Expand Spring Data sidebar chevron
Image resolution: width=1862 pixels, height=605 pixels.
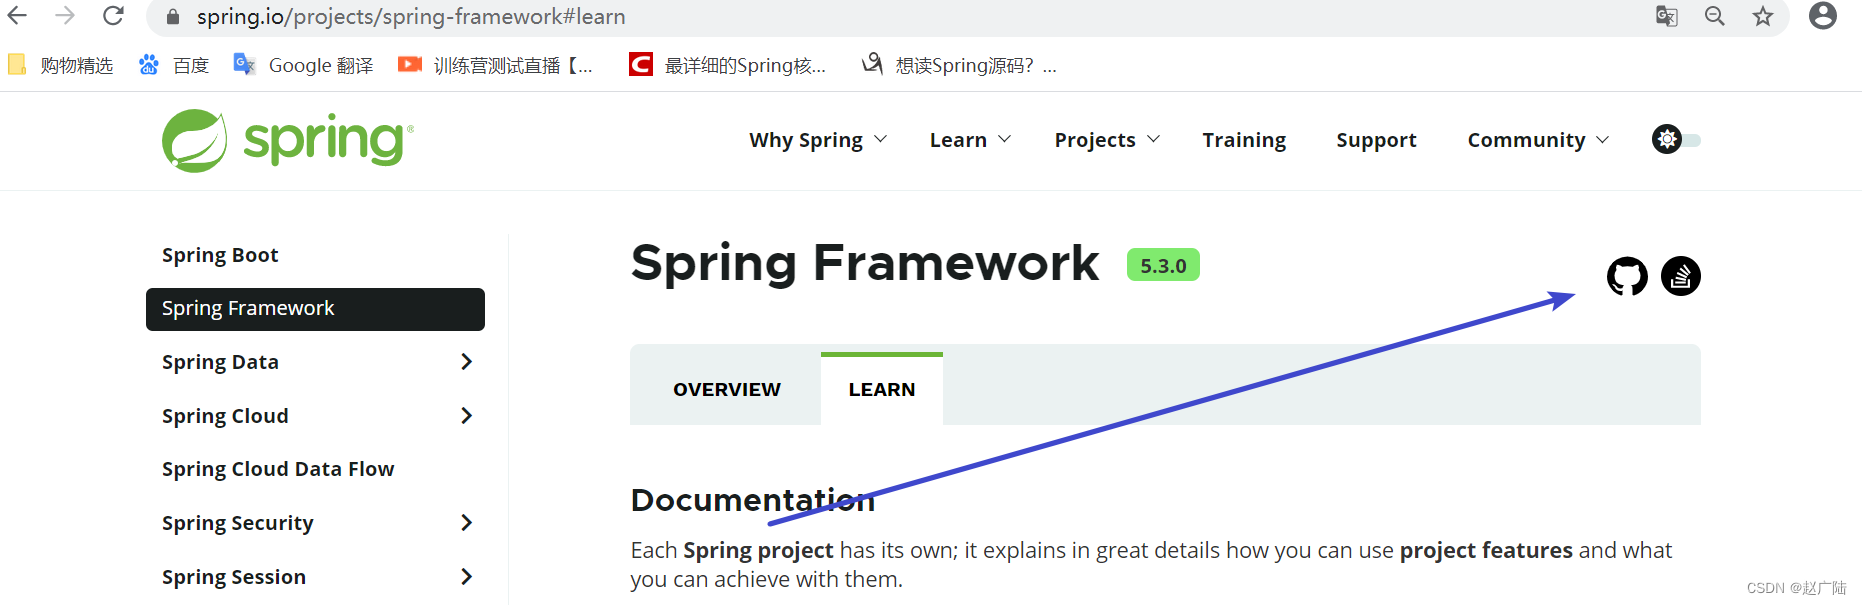point(466,362)
